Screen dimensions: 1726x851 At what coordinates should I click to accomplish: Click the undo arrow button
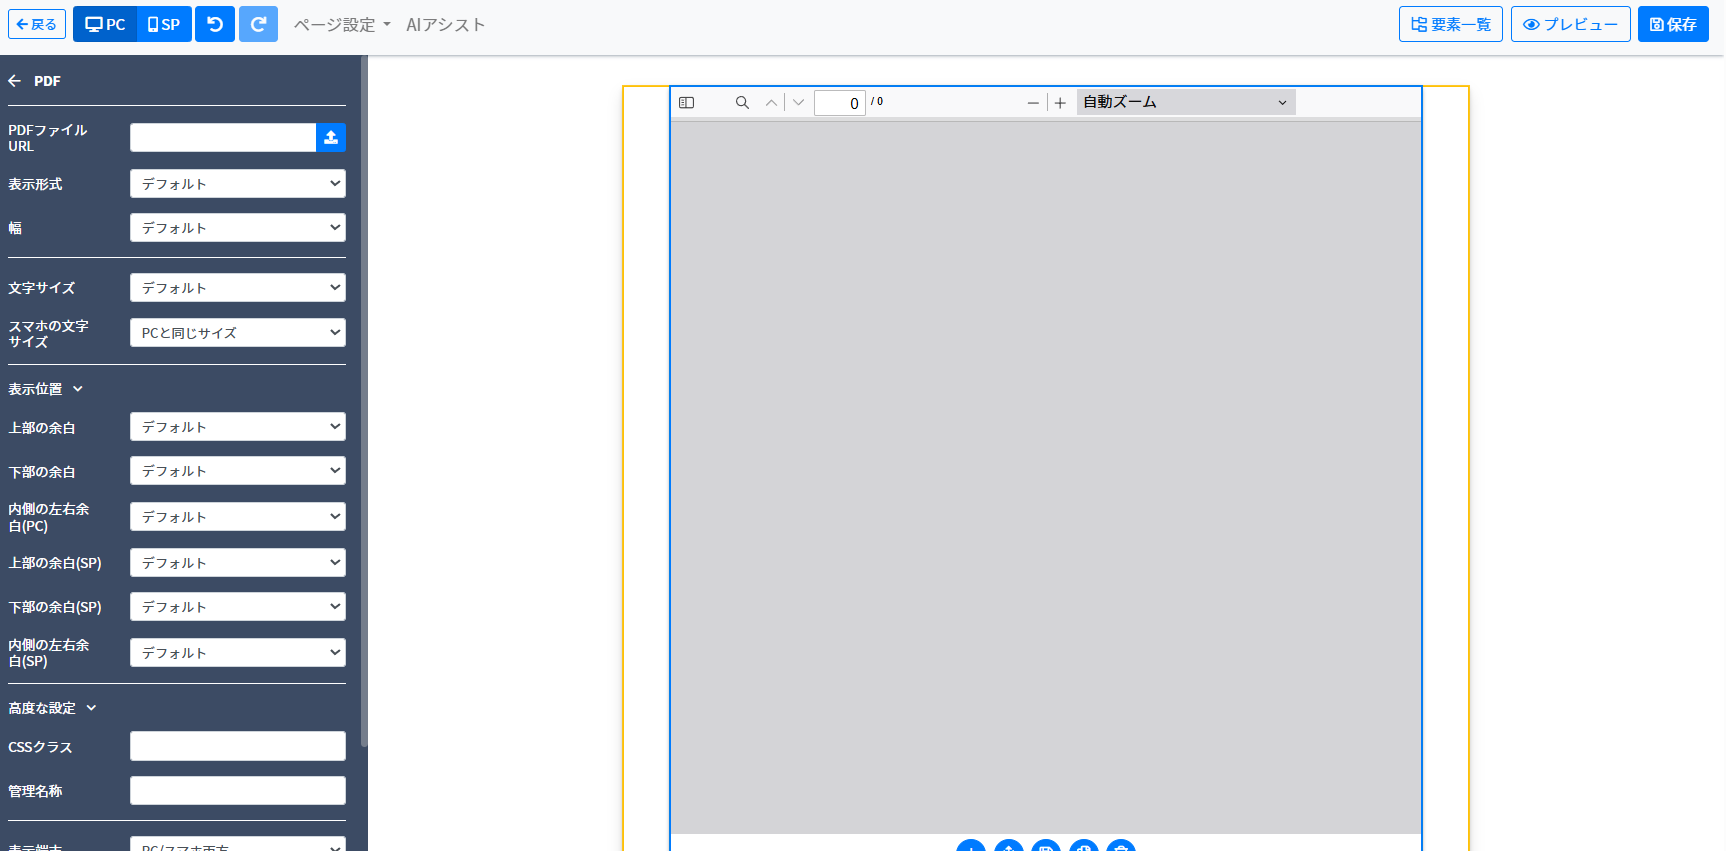pyautogui.click(x=215, y=24)
